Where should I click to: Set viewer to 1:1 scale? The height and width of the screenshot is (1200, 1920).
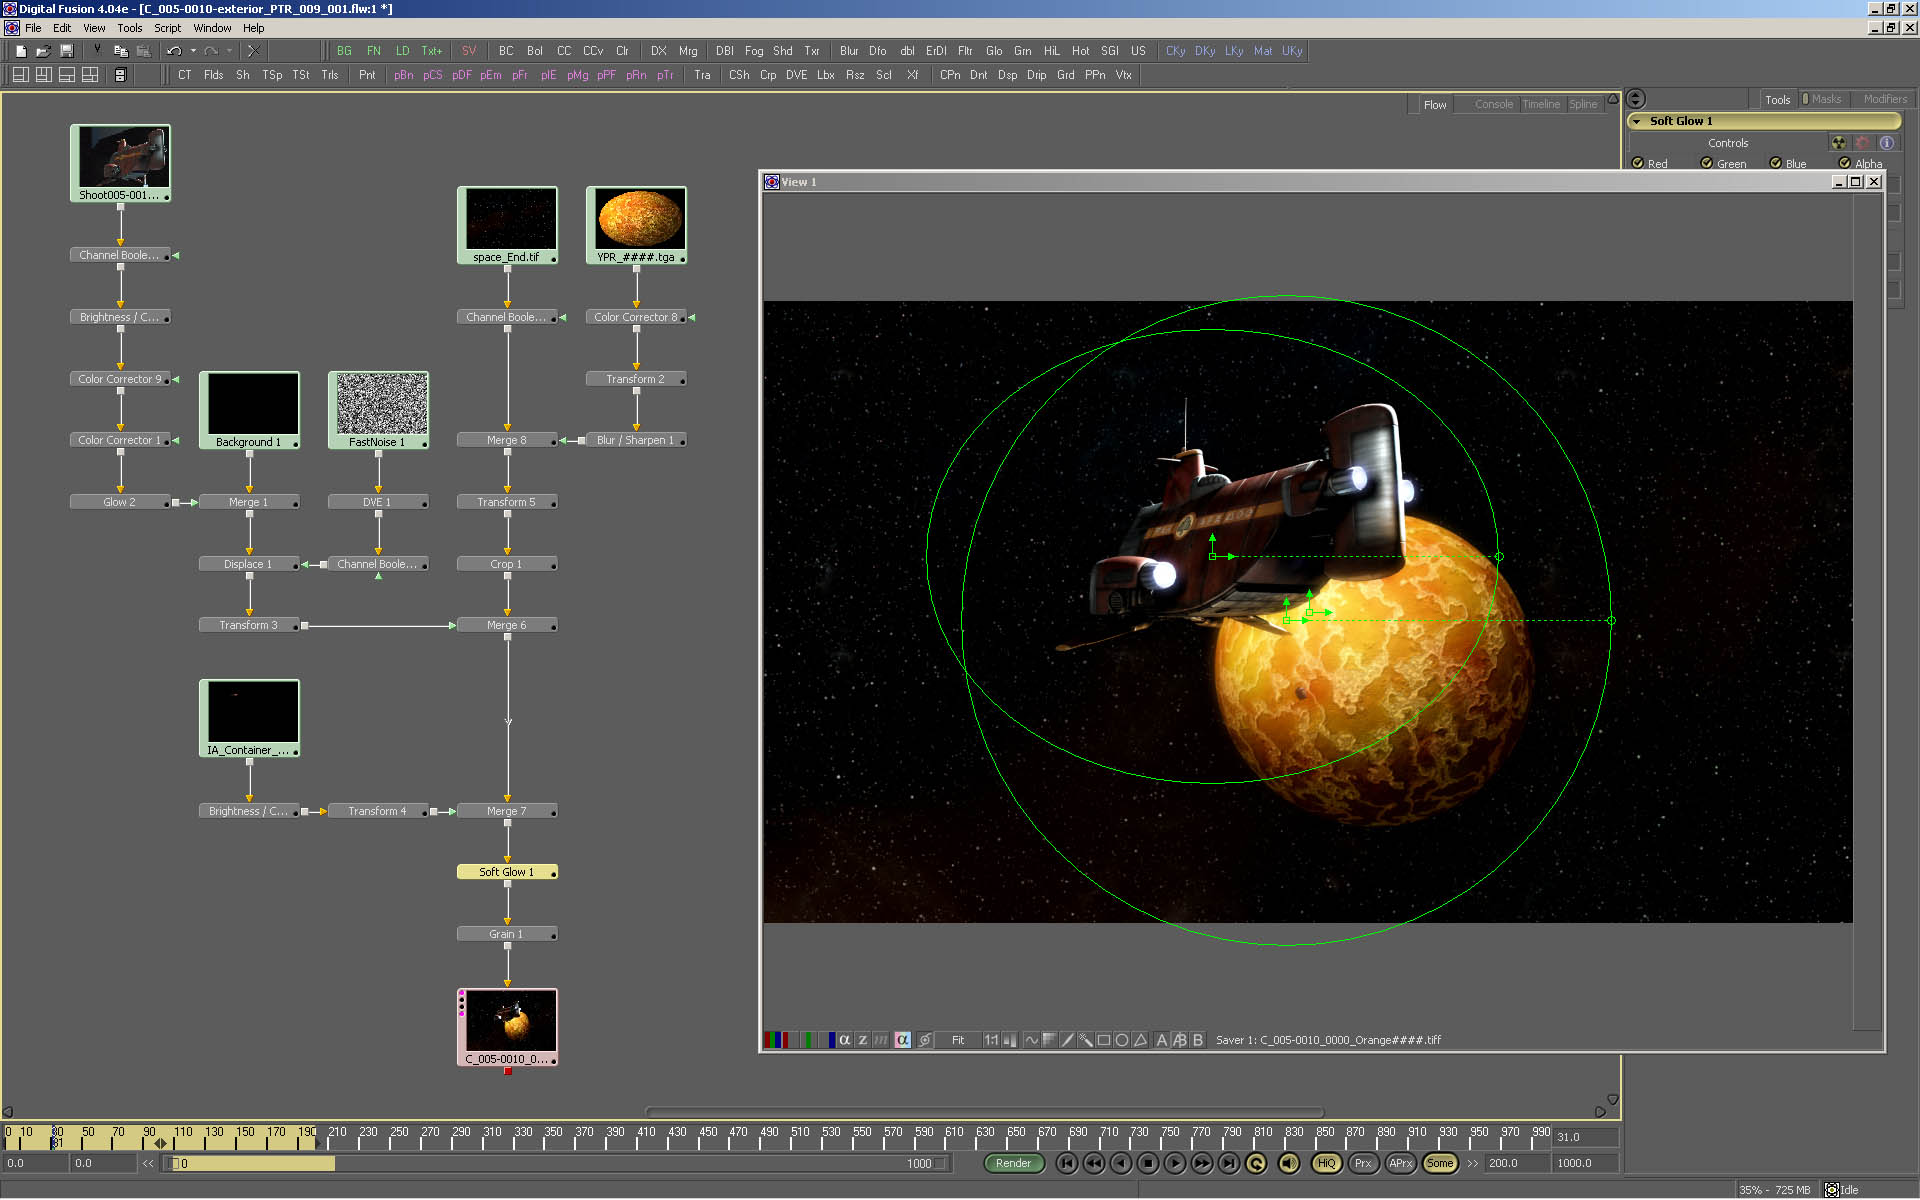pyautogui.click(x=991, y=1040)
